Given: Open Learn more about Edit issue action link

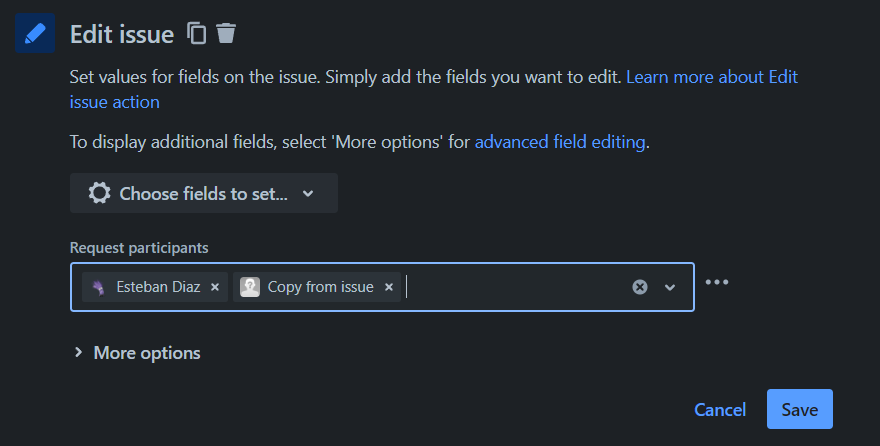Looking at the screenshot, I should point(433,89).
